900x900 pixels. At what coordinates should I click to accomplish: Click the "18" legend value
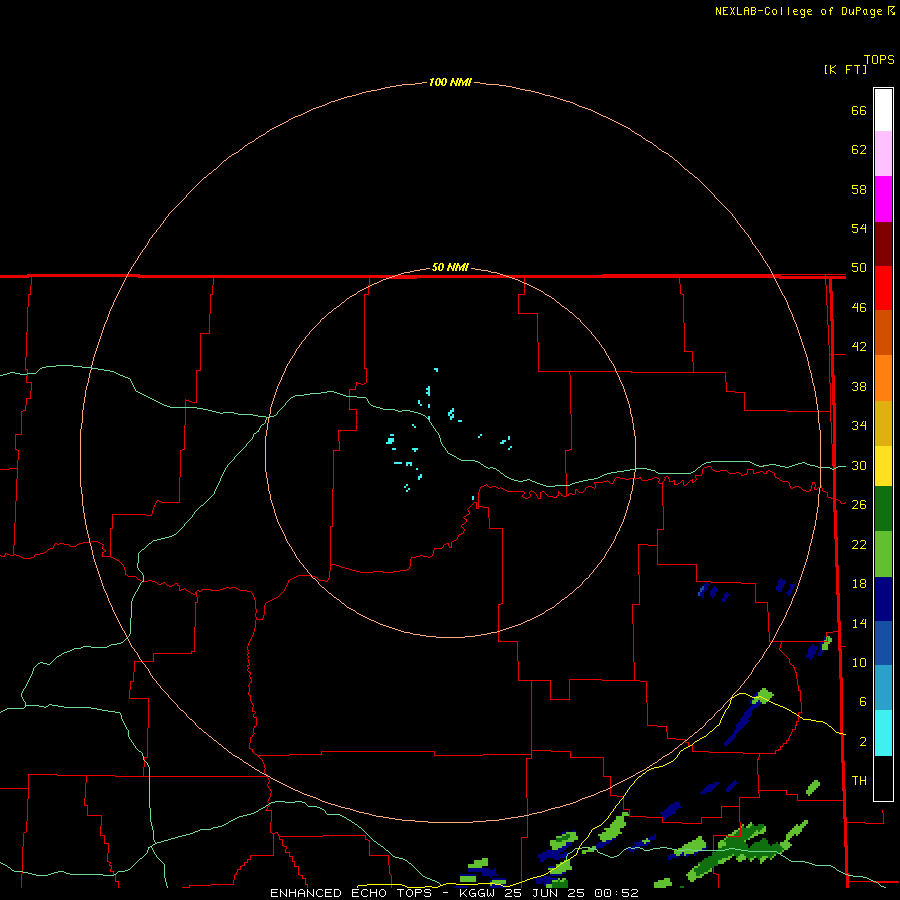(859, 584)
